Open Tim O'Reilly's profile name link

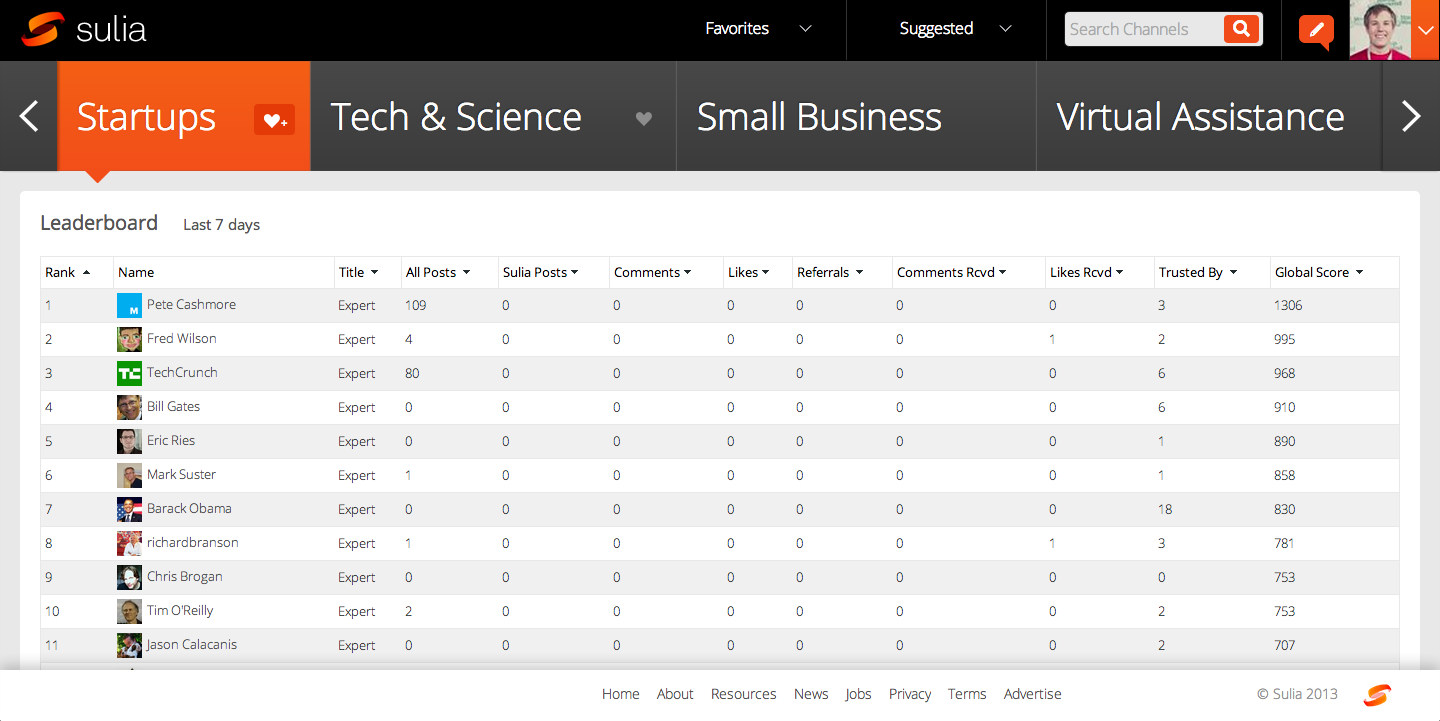click(180, 610)
